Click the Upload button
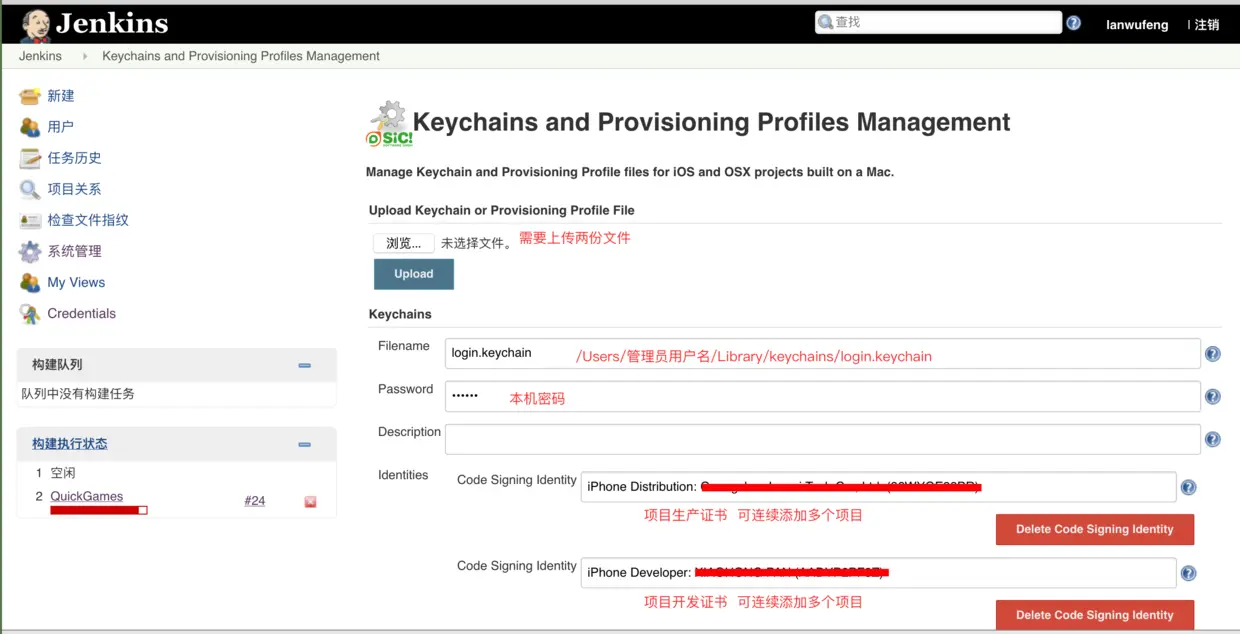The width and height of the screenshot is (1240, 634). point(414,274)
